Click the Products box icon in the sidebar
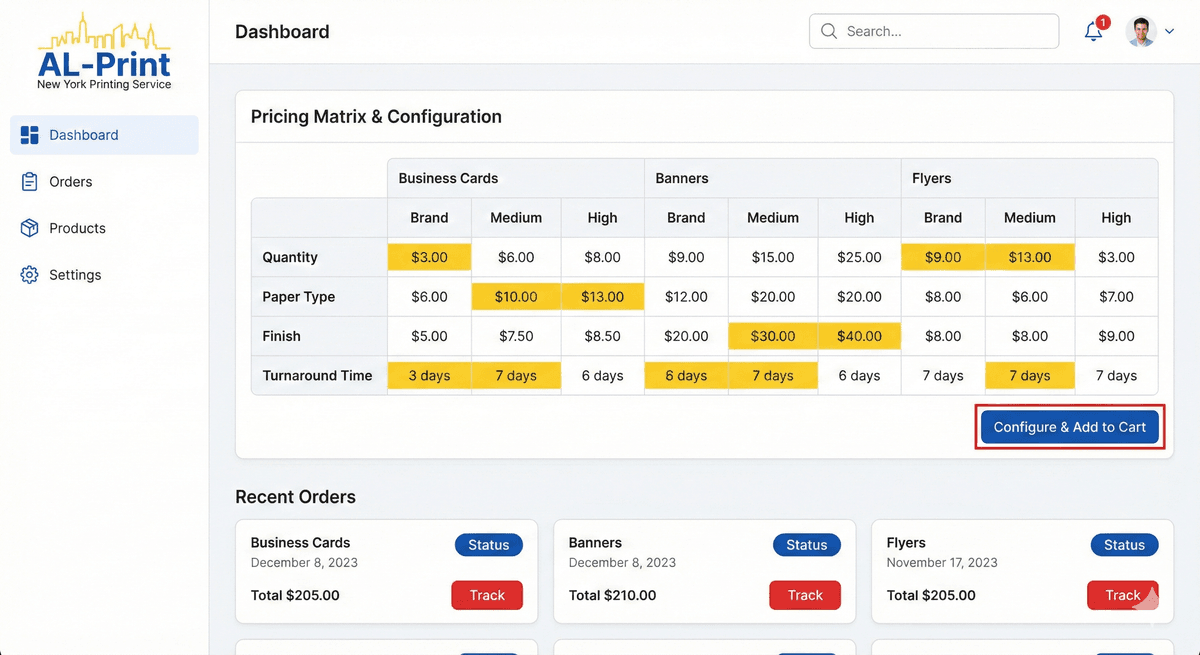 (31, 228)
